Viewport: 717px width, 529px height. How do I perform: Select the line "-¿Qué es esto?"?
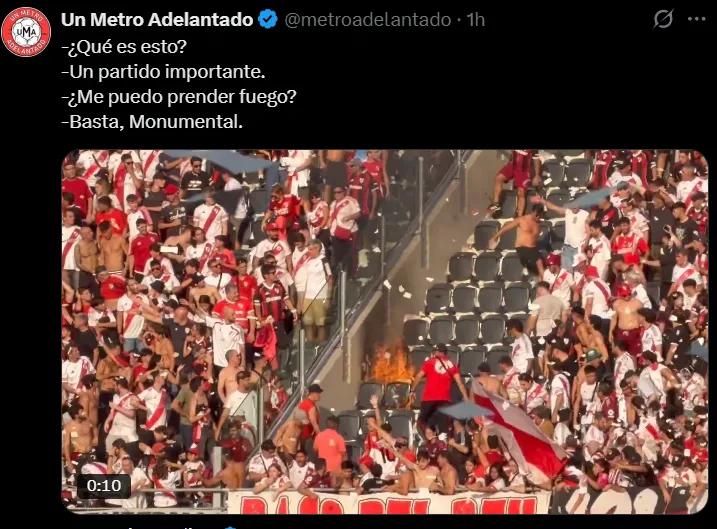(124, 47)
